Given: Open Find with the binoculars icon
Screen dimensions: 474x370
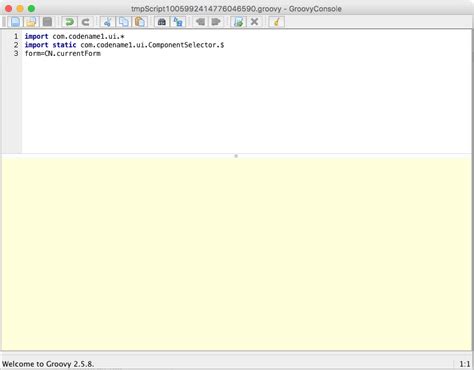Looking at the screenshot, I should click(162, 22).
